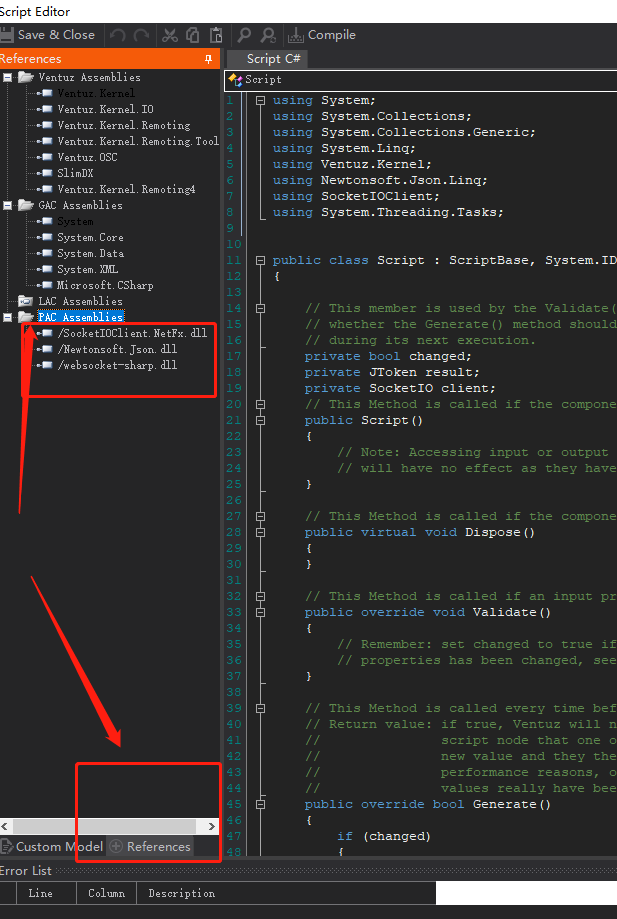Select /websocket-sharp.dll reference
Image resolution: width=617 pixels, height=919 pixels.
117,365
